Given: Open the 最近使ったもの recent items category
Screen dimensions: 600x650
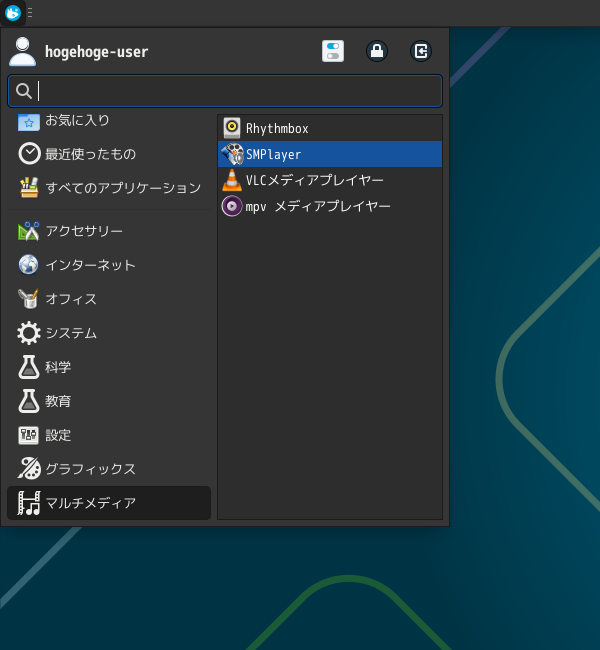Looking at the screenshot, I should (109, 154).
